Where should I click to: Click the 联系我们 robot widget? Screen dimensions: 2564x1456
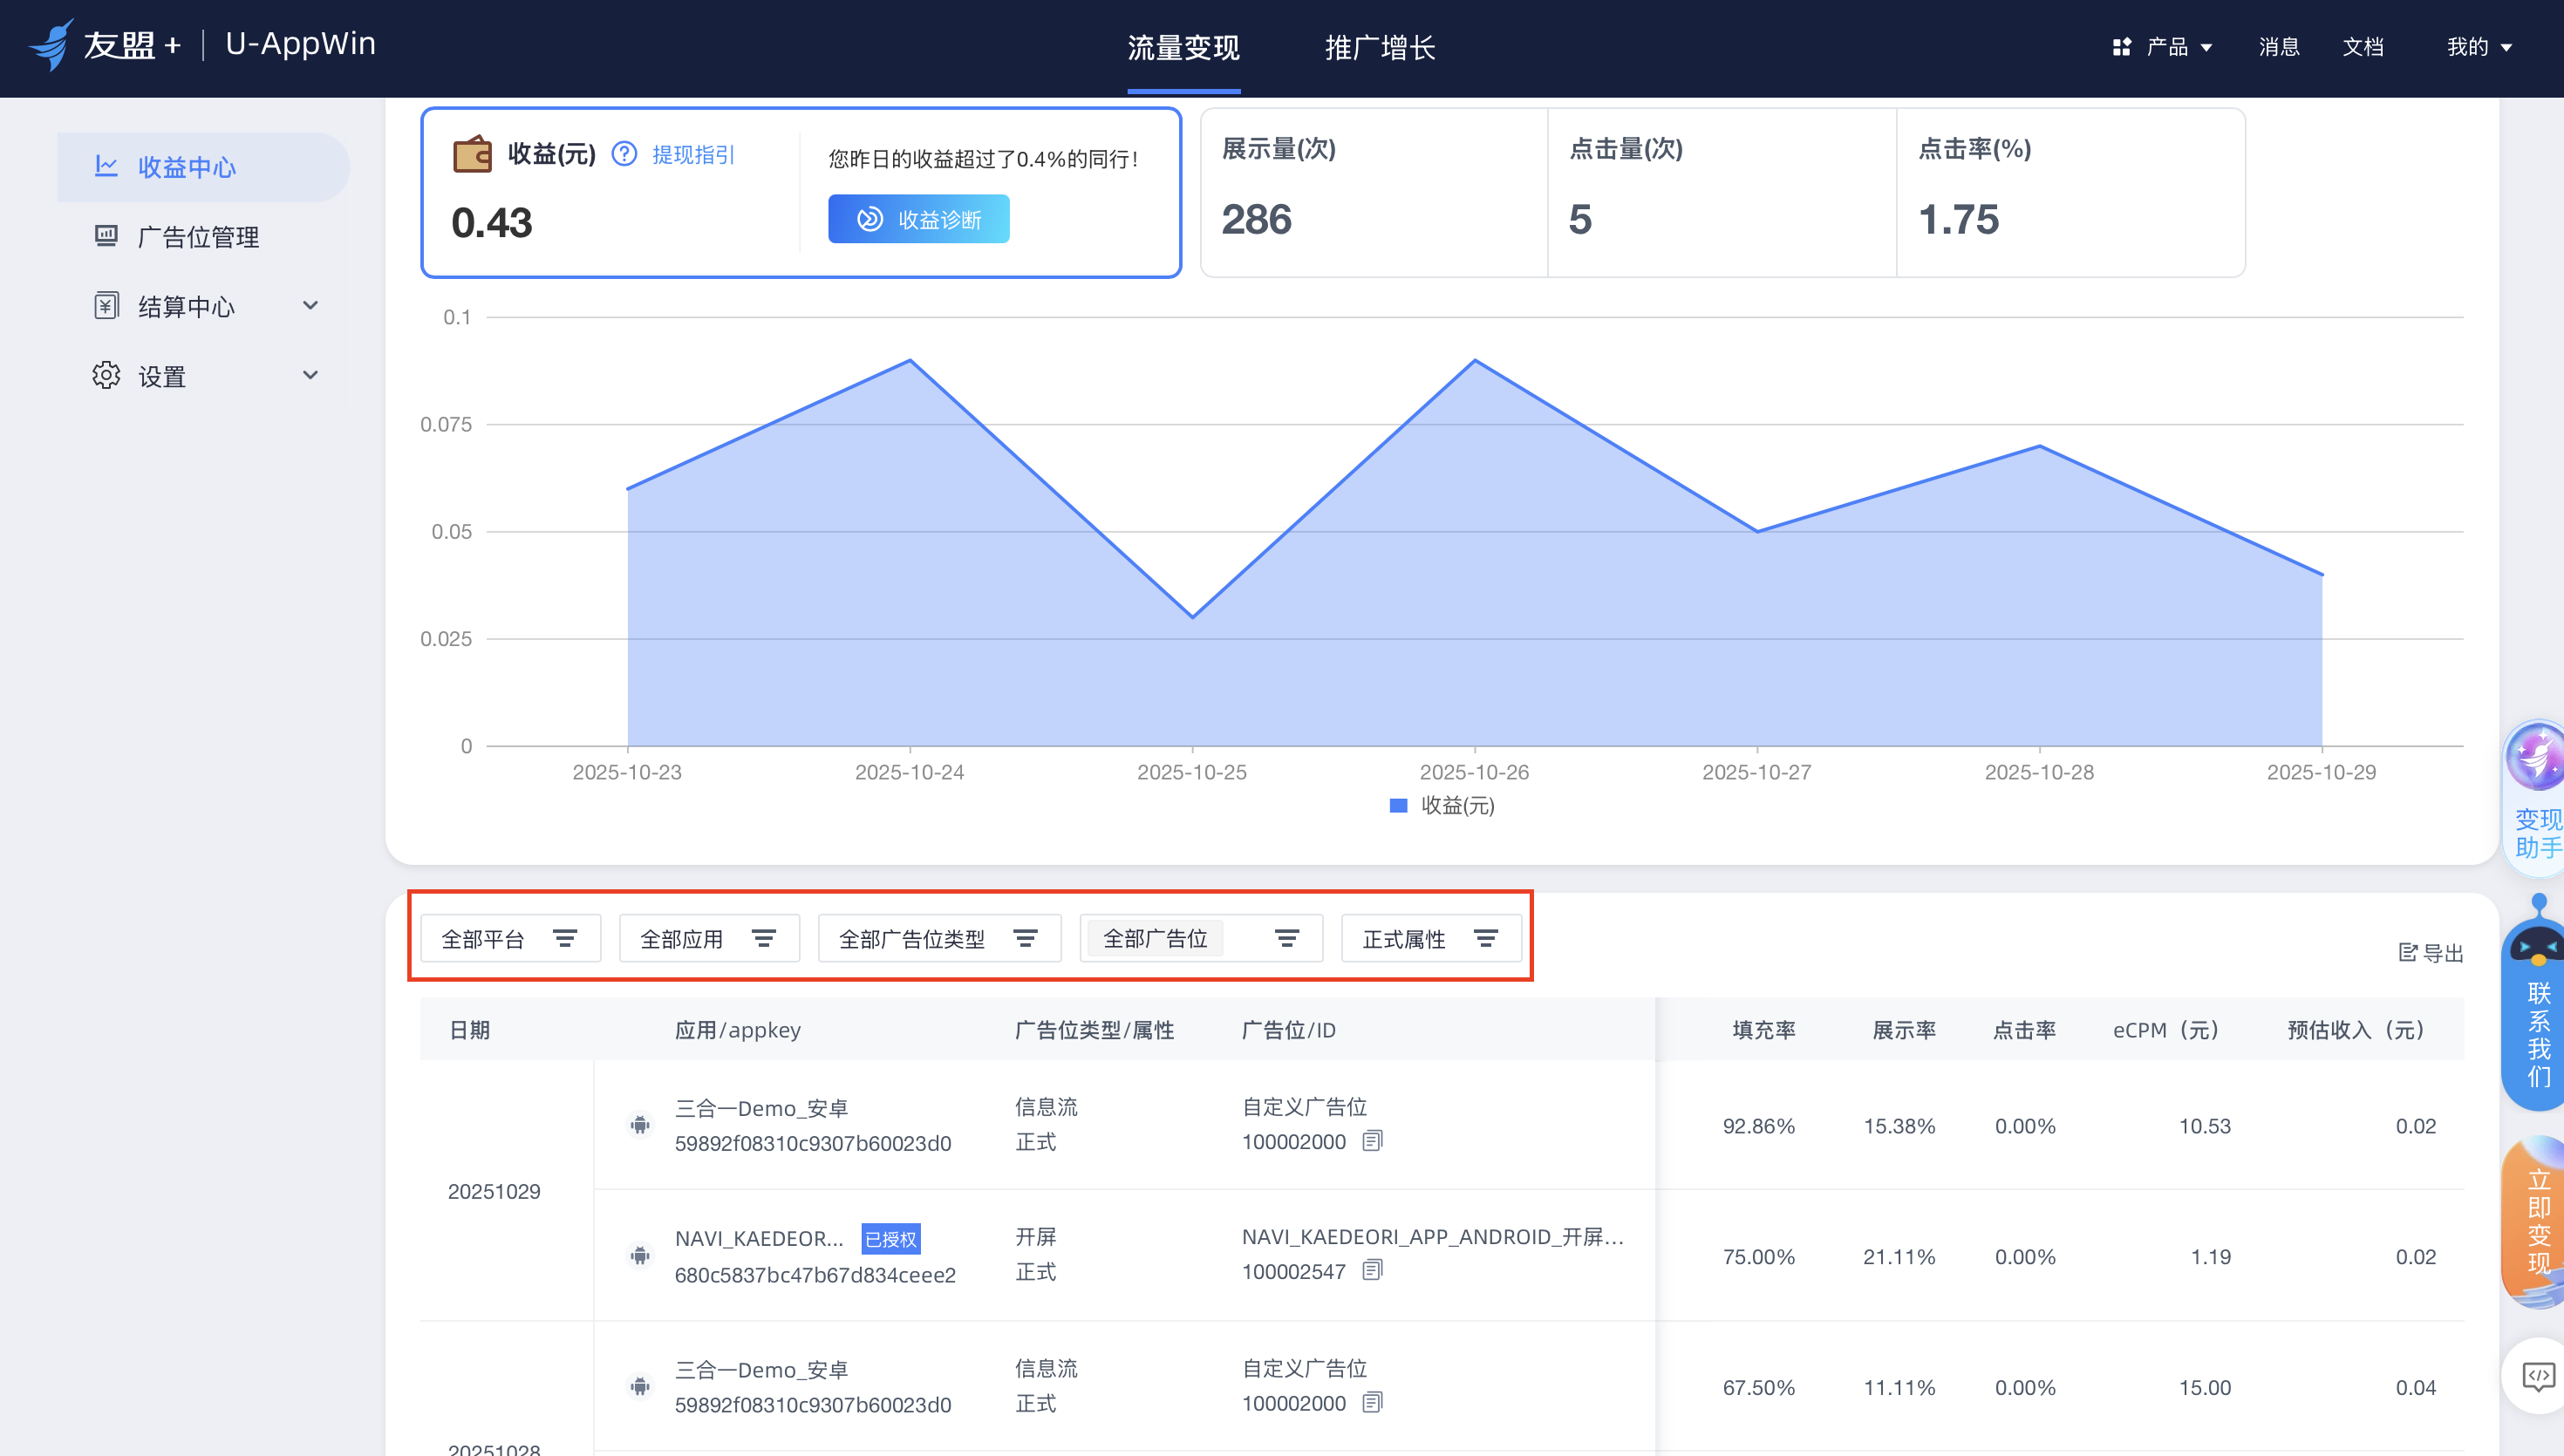2536,1005
